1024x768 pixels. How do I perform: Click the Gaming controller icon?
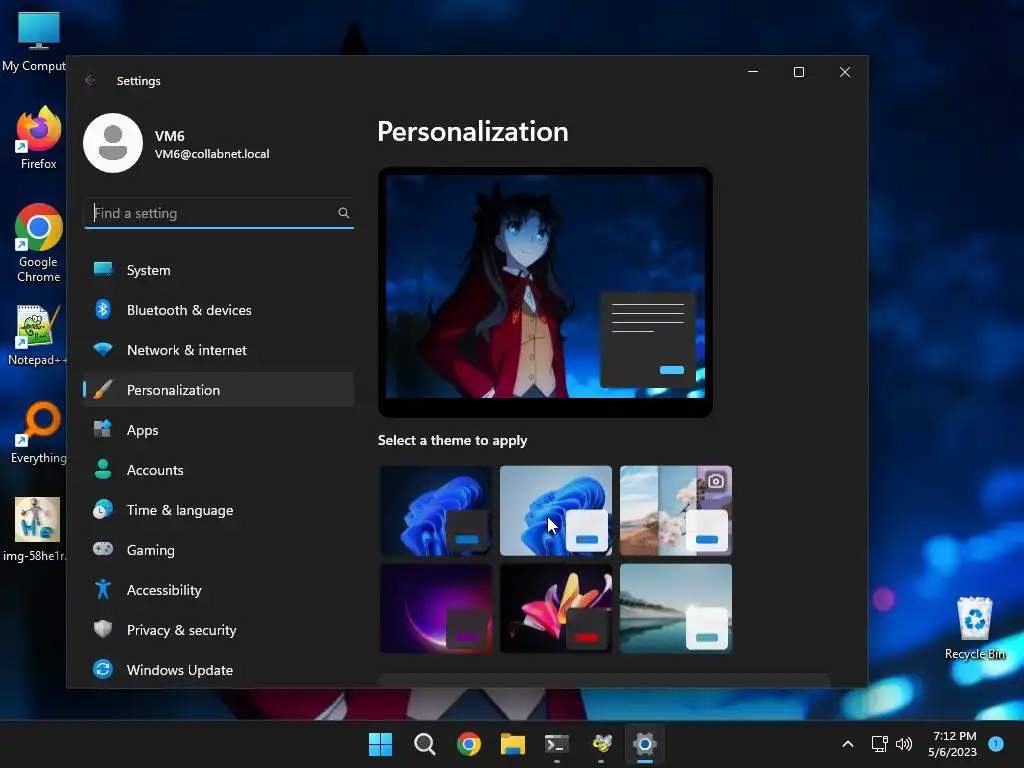pos(103,549)
